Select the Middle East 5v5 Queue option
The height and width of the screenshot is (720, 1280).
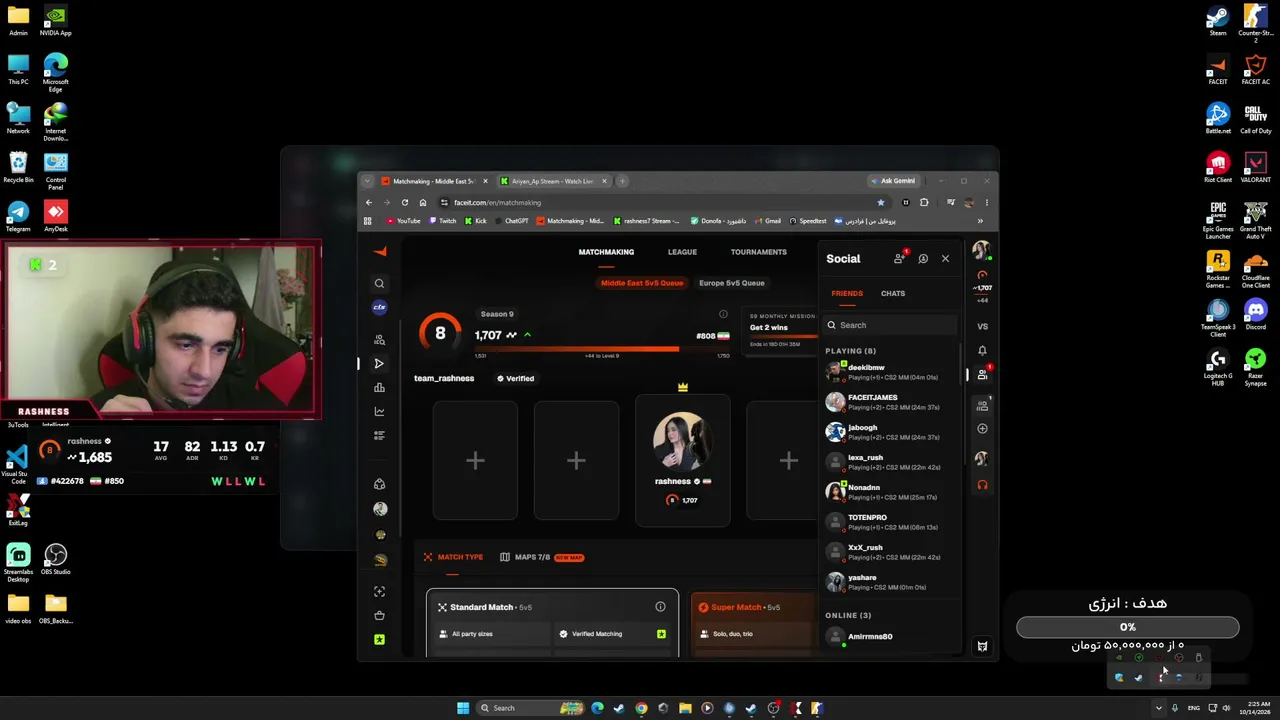coord(642,283)
